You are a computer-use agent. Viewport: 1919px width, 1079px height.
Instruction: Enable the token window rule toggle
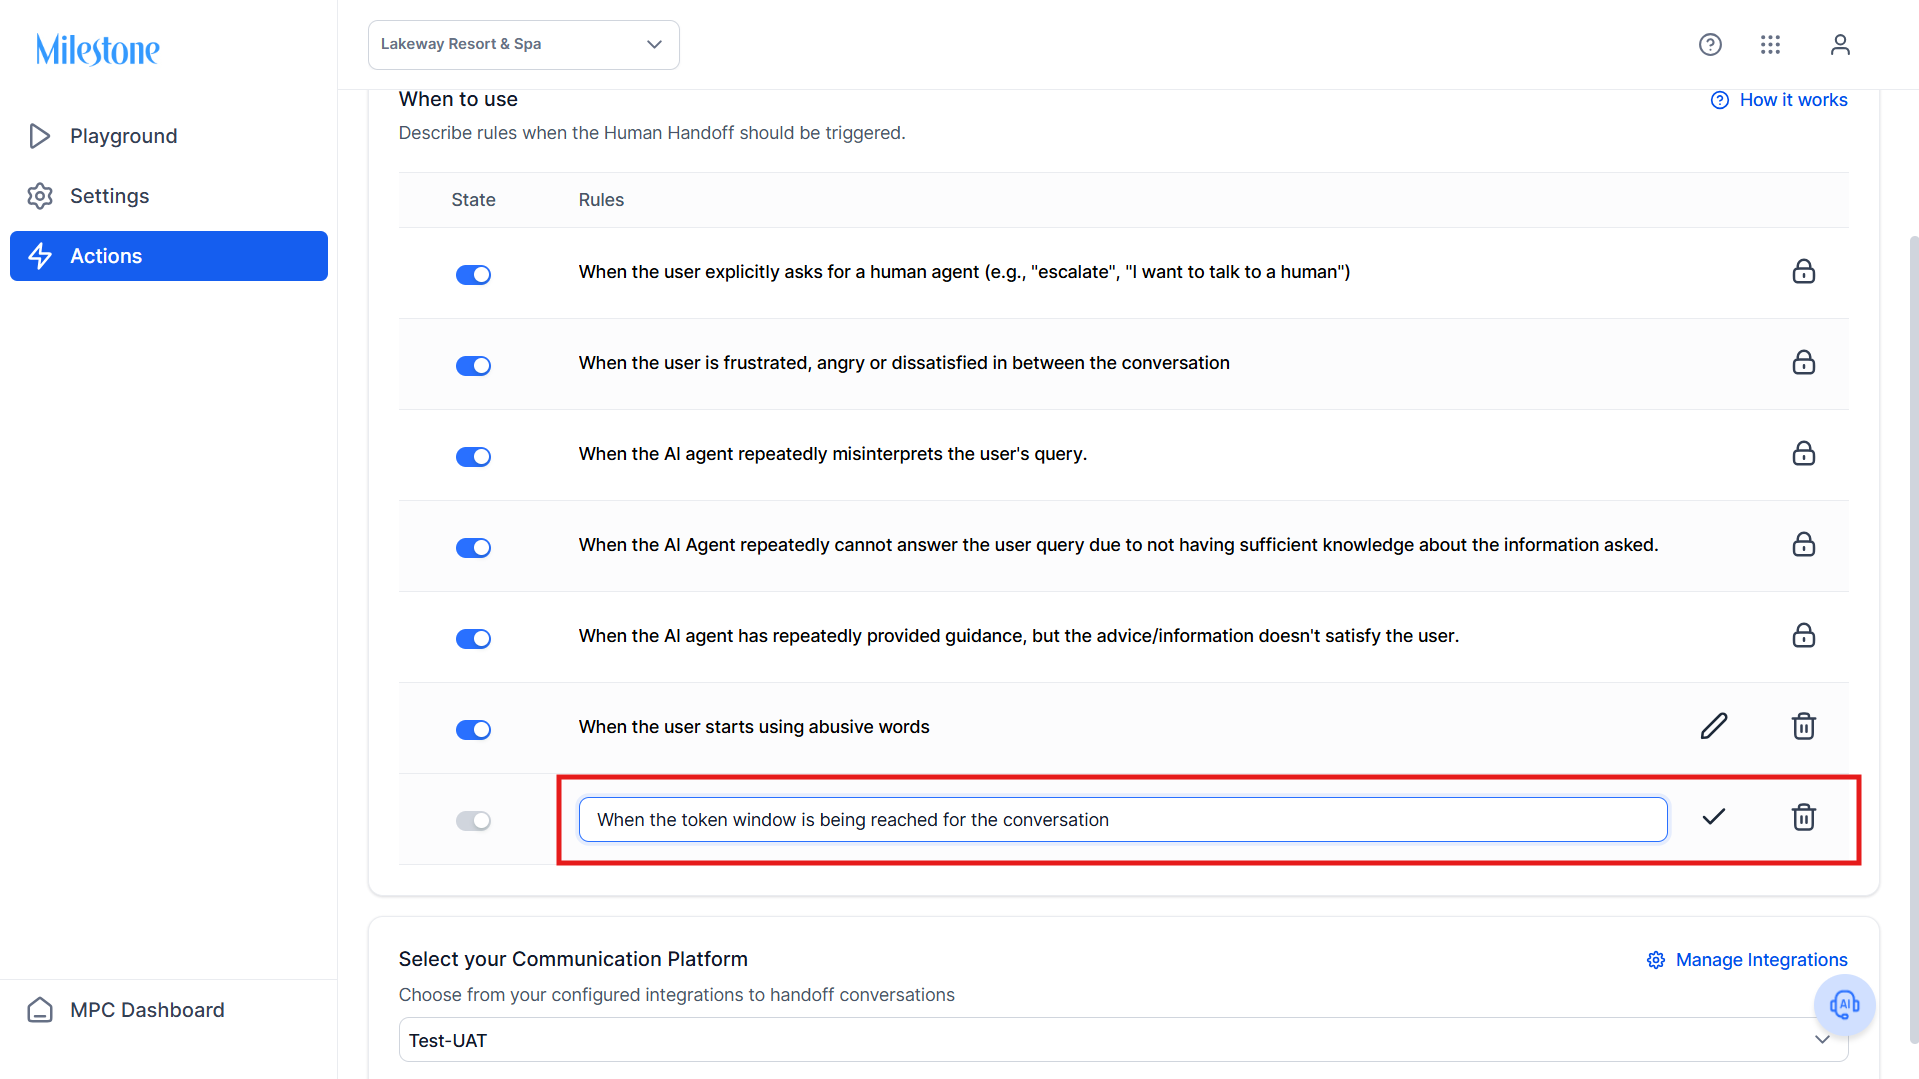473,821
